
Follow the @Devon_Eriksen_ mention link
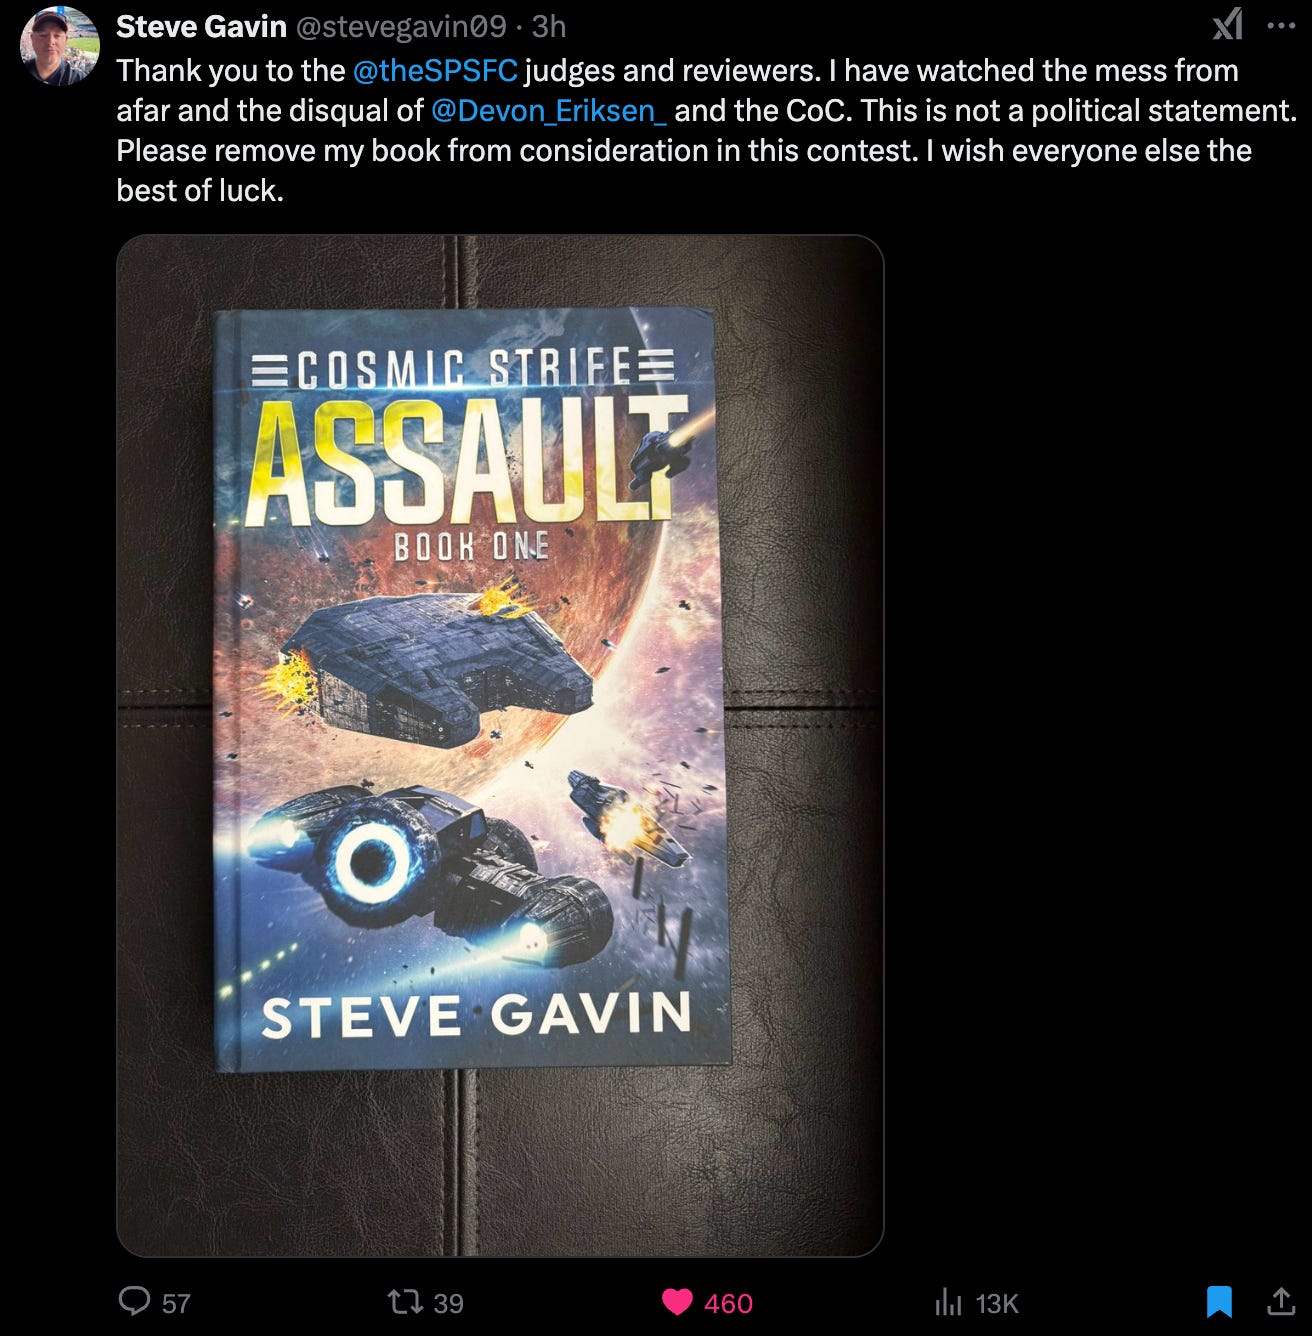click(548, 110)
